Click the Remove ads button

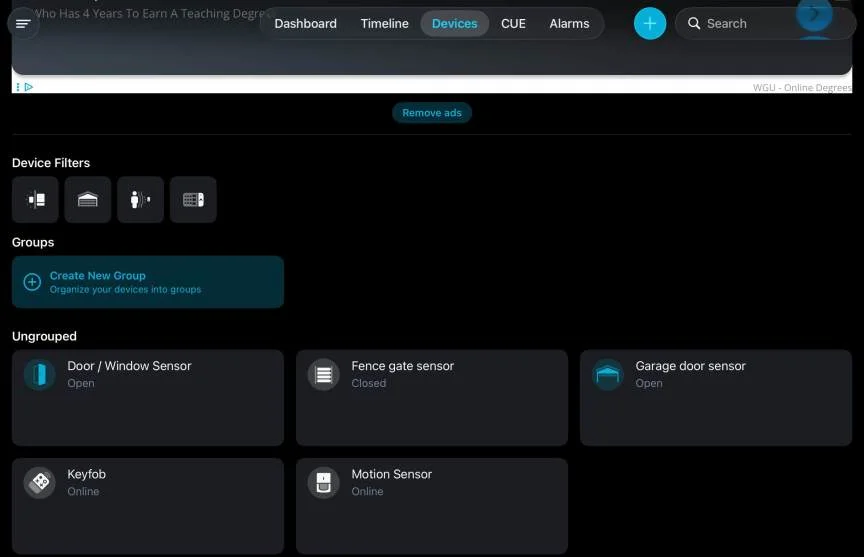click(431, 113)
